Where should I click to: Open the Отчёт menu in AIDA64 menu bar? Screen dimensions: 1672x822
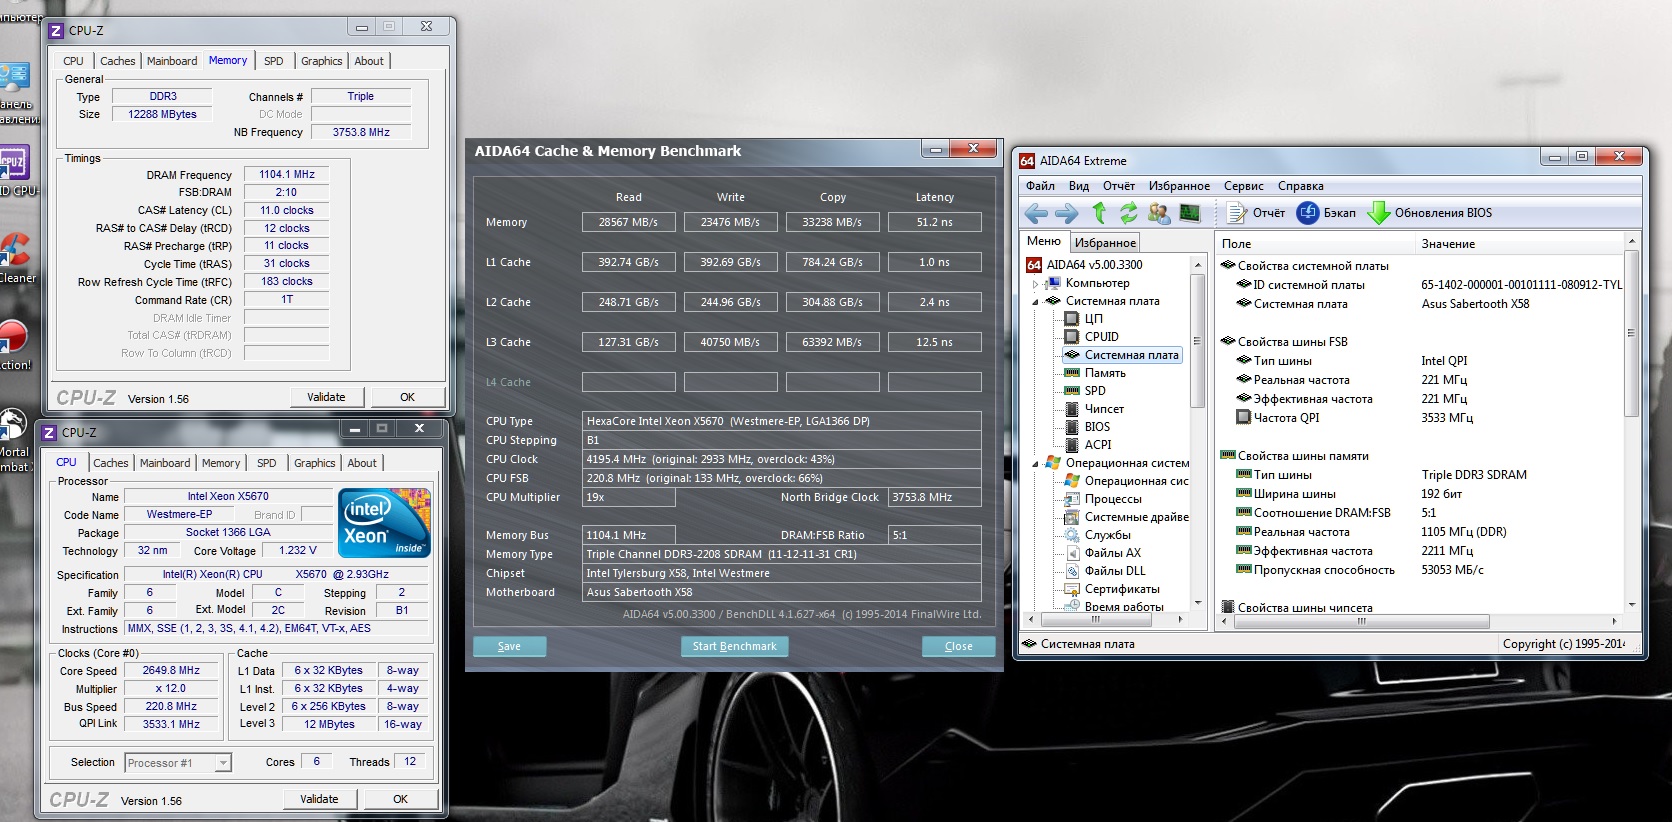point(1119,186)
